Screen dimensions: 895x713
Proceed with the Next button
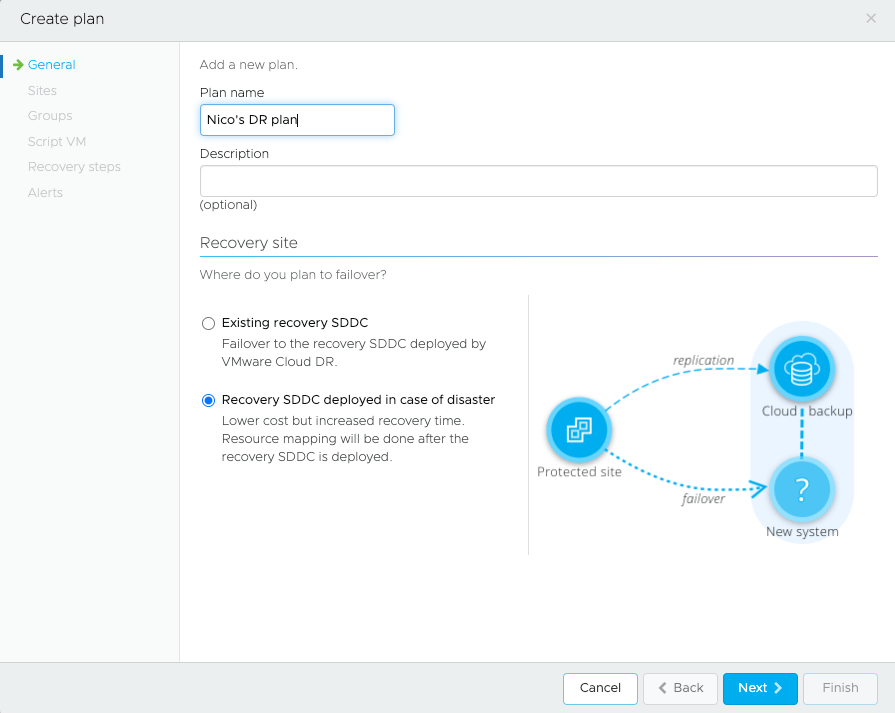coord(760,688)
